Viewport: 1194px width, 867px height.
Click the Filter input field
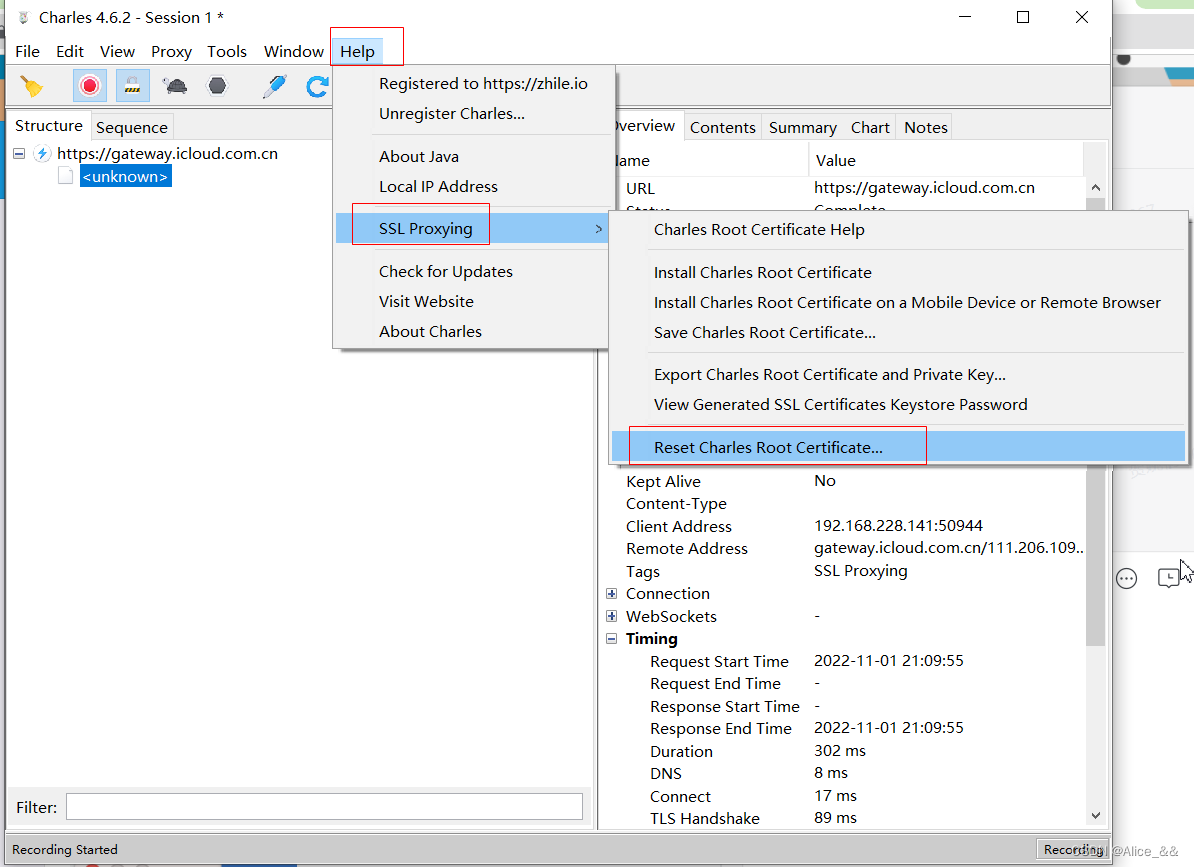324,807
